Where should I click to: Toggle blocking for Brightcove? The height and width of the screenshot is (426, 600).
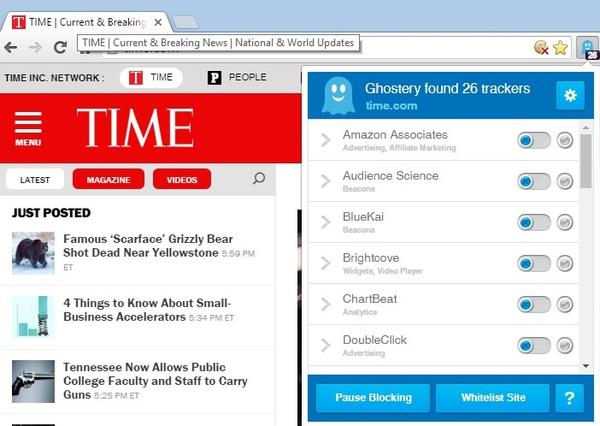click(x=534, y=263)
